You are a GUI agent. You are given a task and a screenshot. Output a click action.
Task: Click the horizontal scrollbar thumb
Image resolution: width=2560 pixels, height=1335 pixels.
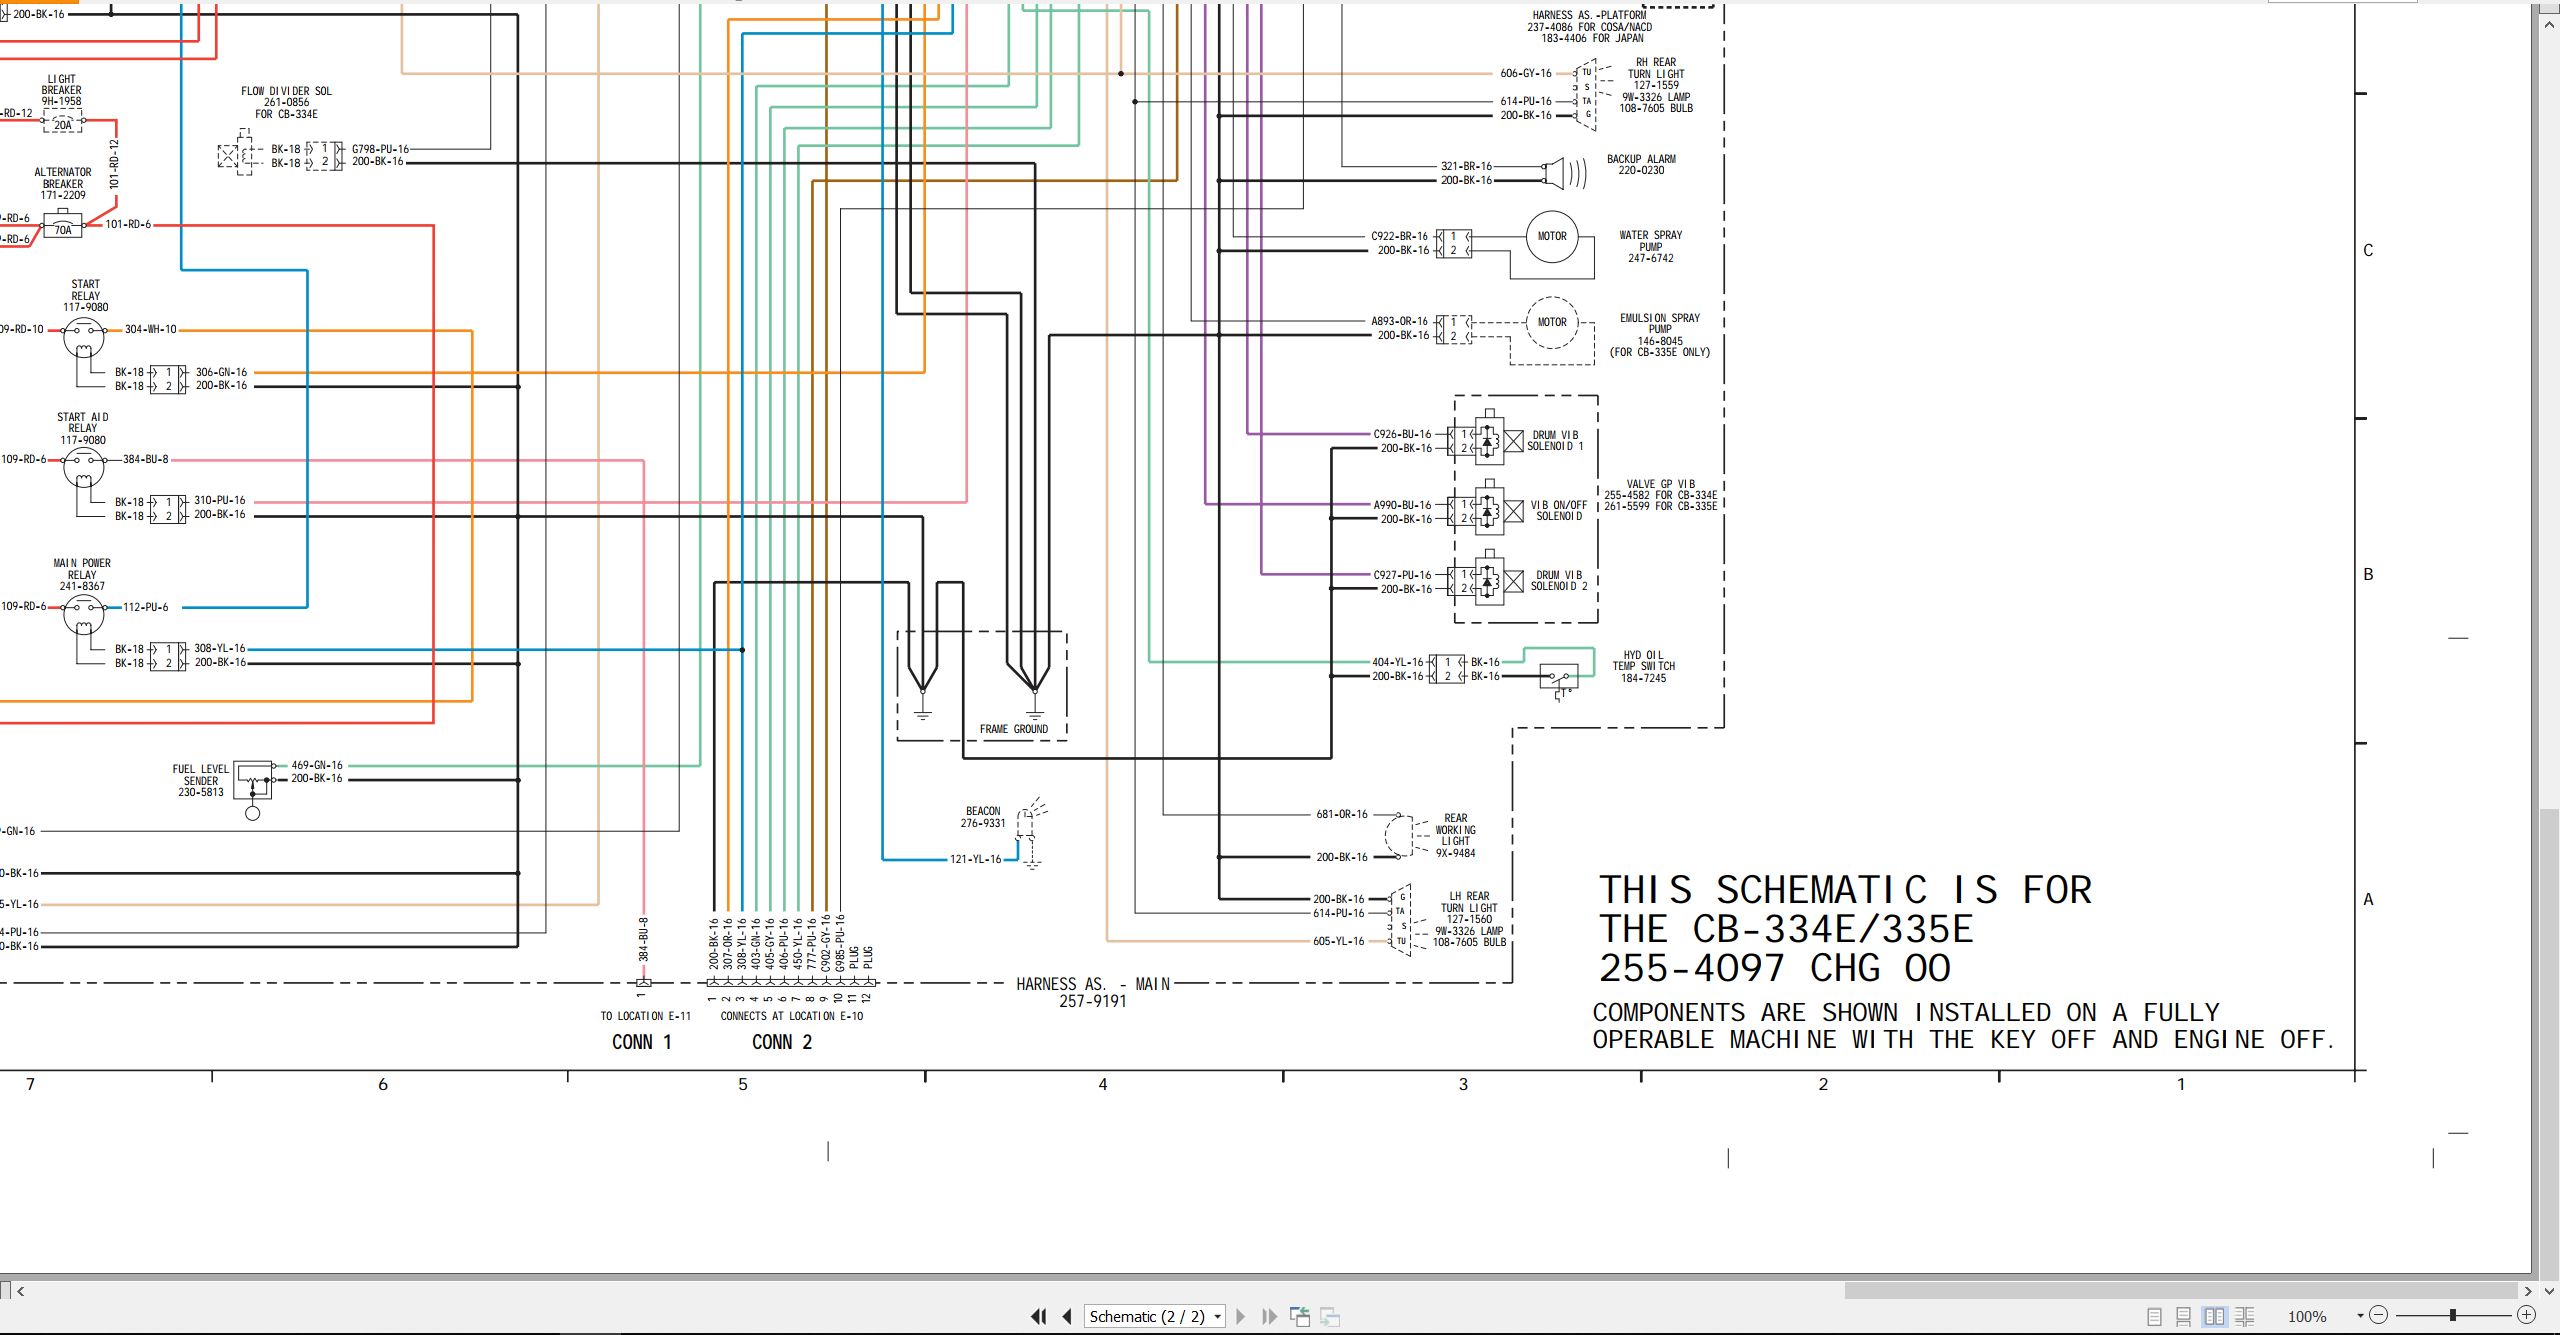[2181, 1291]
